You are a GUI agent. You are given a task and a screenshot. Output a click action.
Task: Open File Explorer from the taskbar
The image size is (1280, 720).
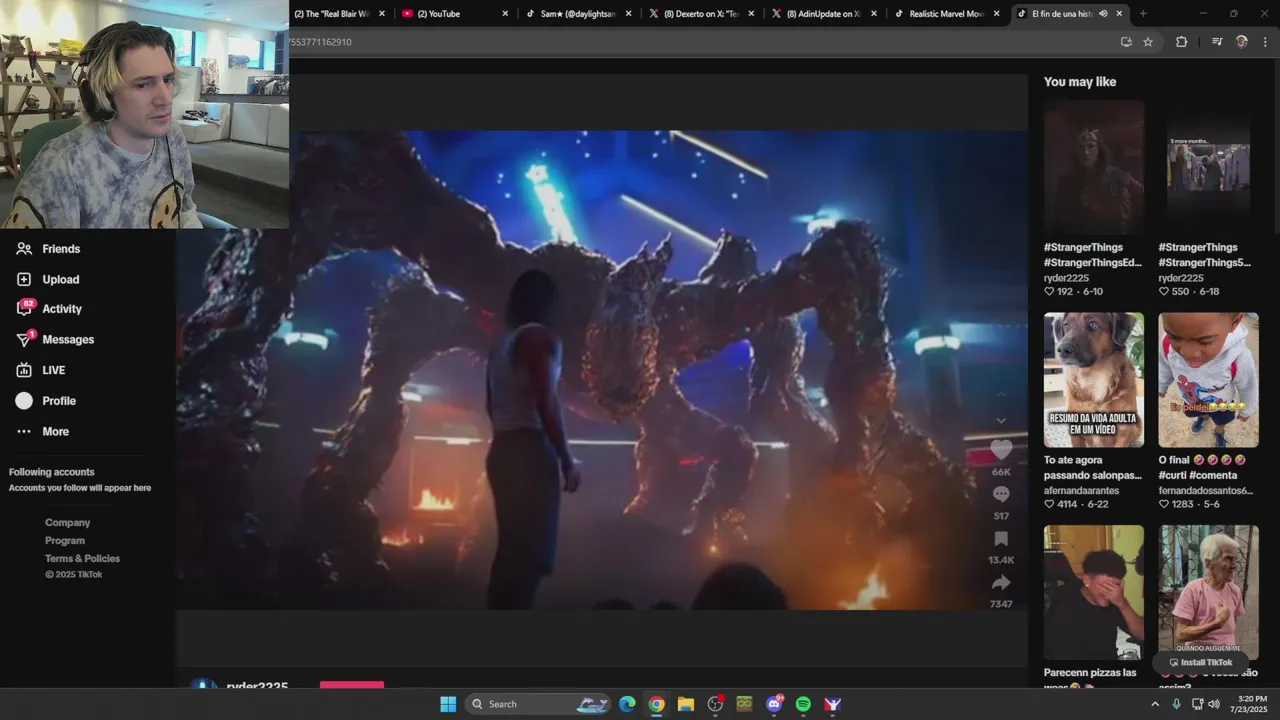click(685, 704)
